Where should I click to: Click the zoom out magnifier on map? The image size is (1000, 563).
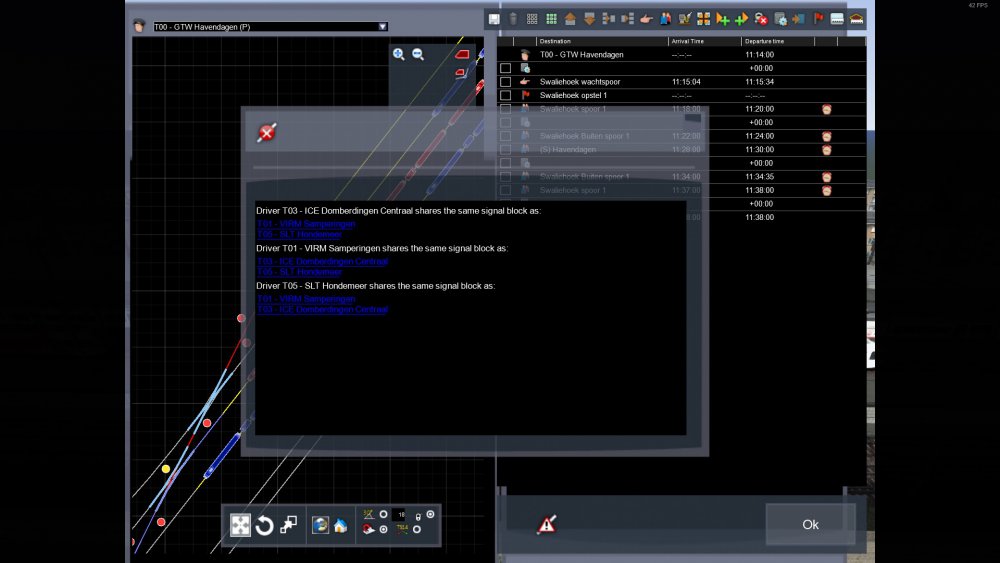(x=418, y=55)
